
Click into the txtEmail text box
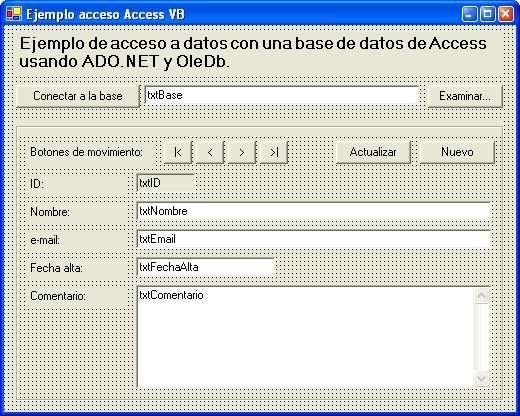pos(313,239)
